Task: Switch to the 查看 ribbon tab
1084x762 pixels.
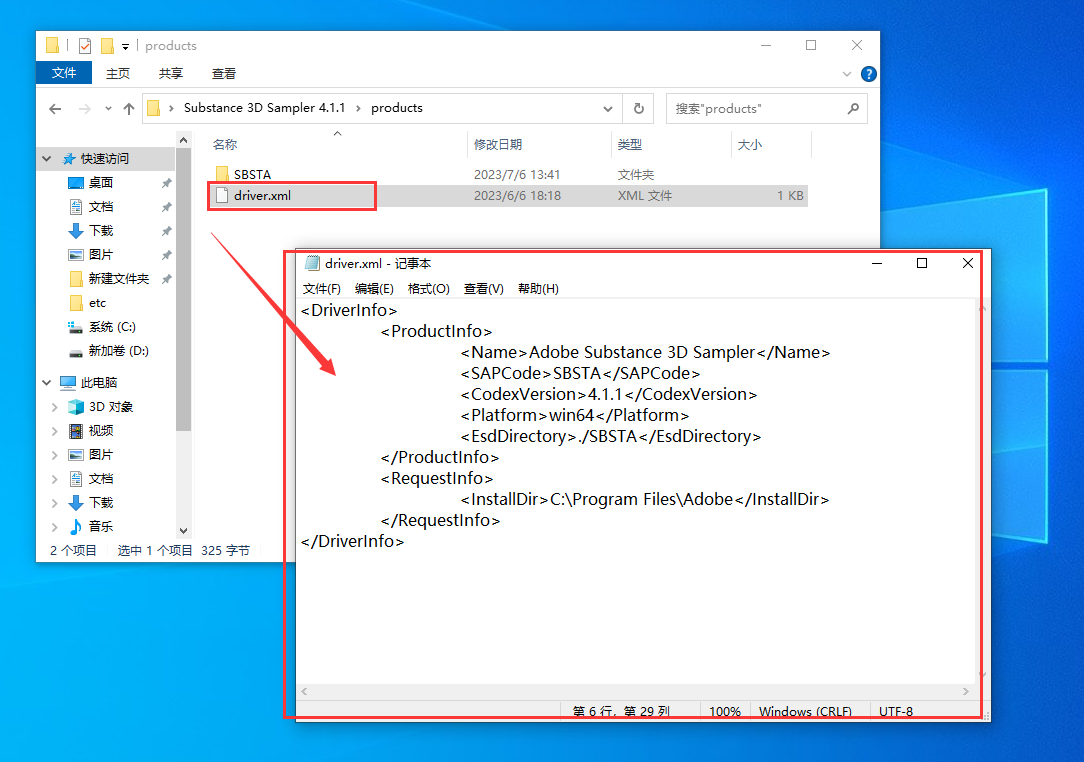Action: [224, 74]
